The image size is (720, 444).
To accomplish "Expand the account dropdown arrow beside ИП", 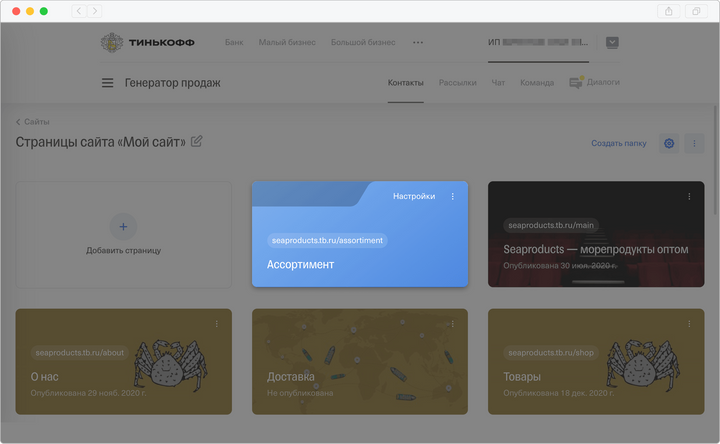I will click(x=612, y=43).
